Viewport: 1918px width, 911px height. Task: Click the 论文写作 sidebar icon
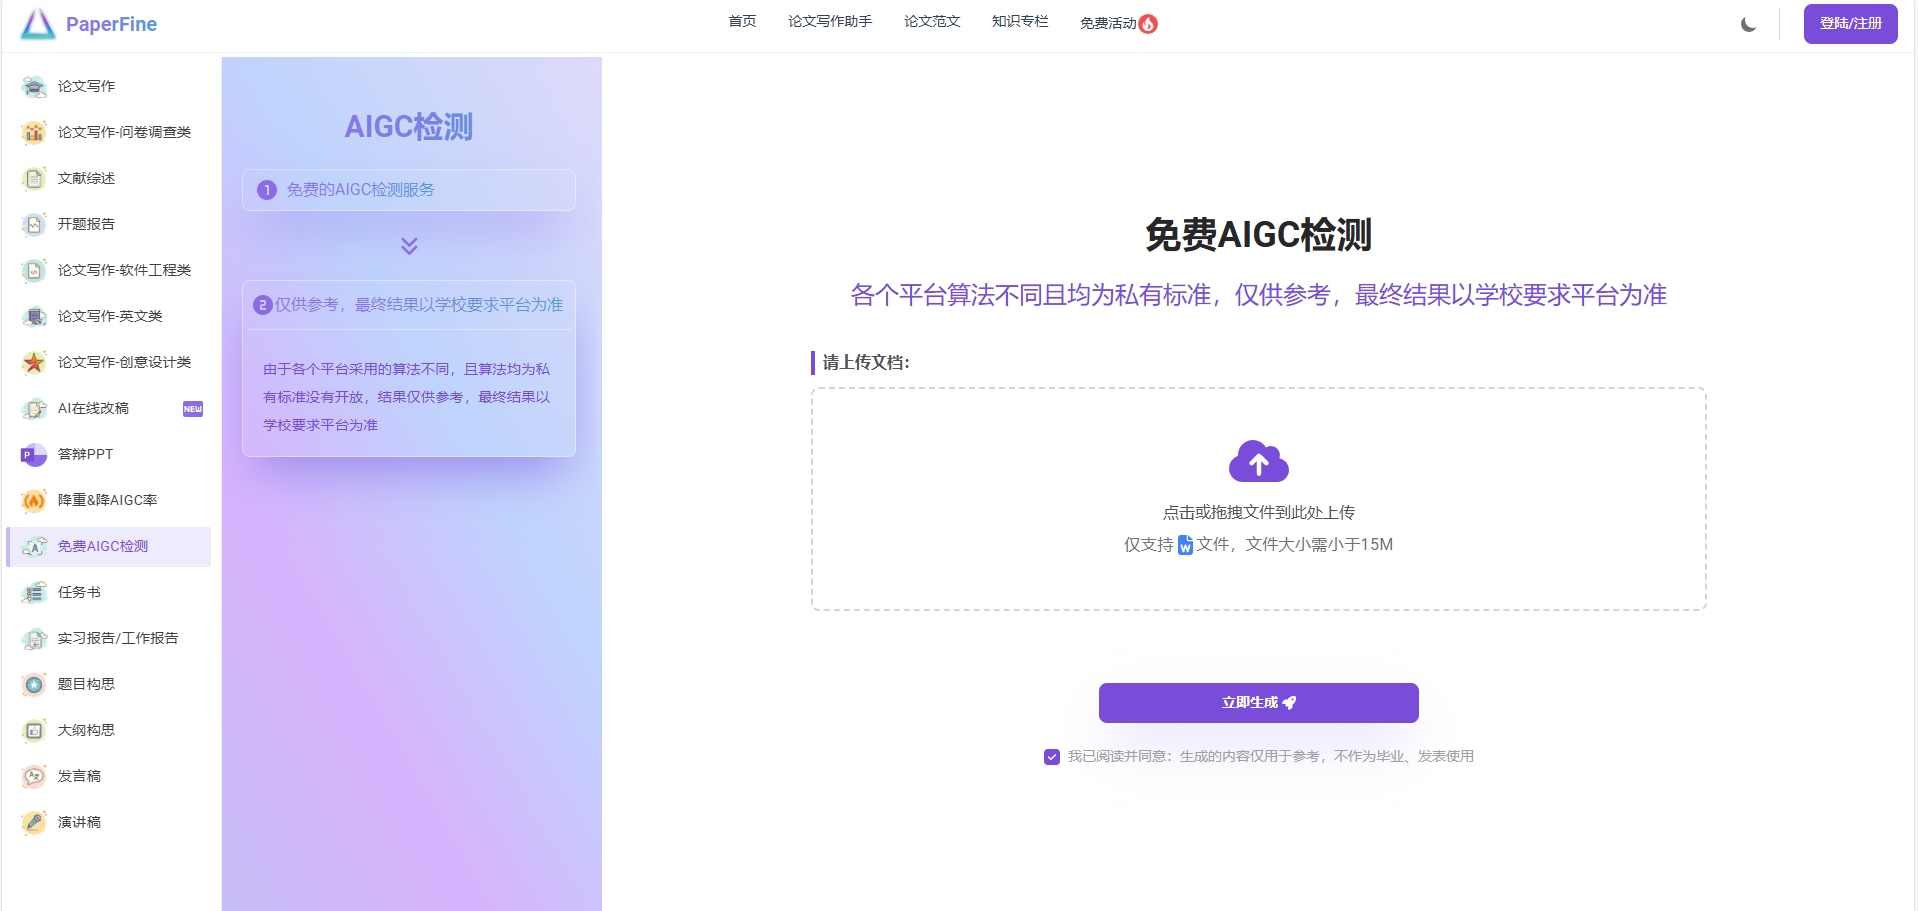[x=34, y=87]
